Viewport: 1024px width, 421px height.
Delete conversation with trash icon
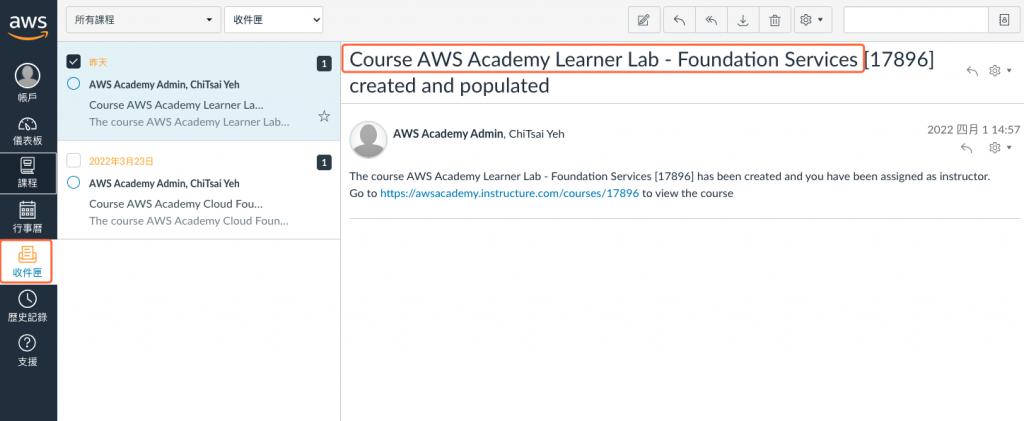coord(775,20)
